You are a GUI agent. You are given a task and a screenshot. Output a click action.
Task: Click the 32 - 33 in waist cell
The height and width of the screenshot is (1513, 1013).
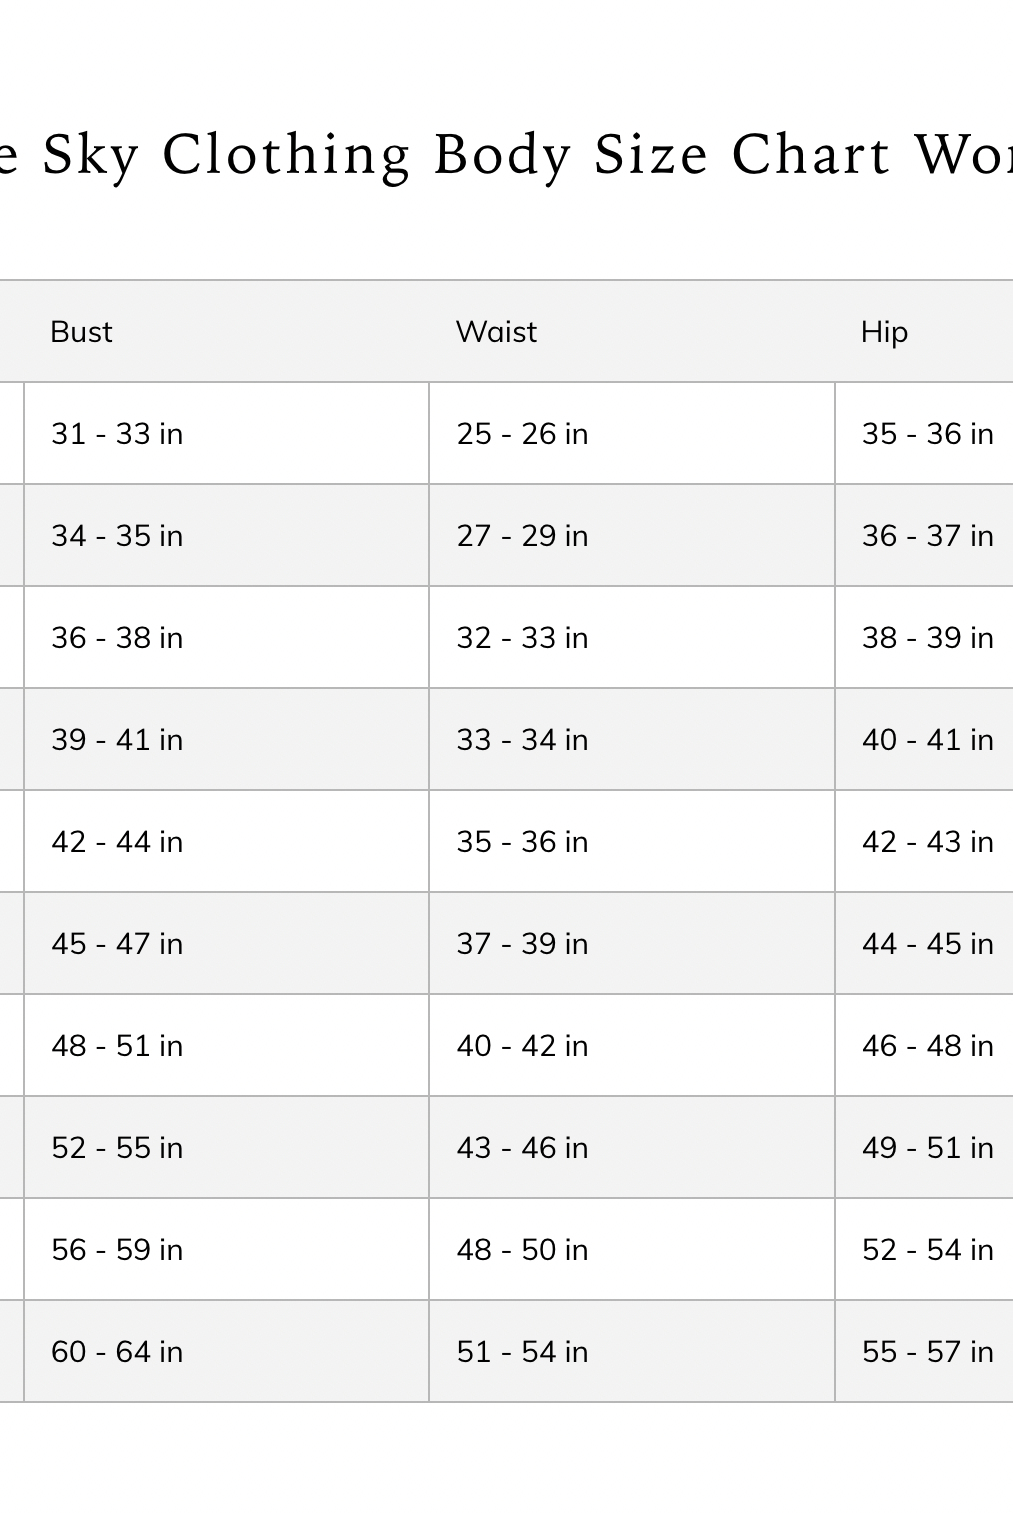pos(522,638)
